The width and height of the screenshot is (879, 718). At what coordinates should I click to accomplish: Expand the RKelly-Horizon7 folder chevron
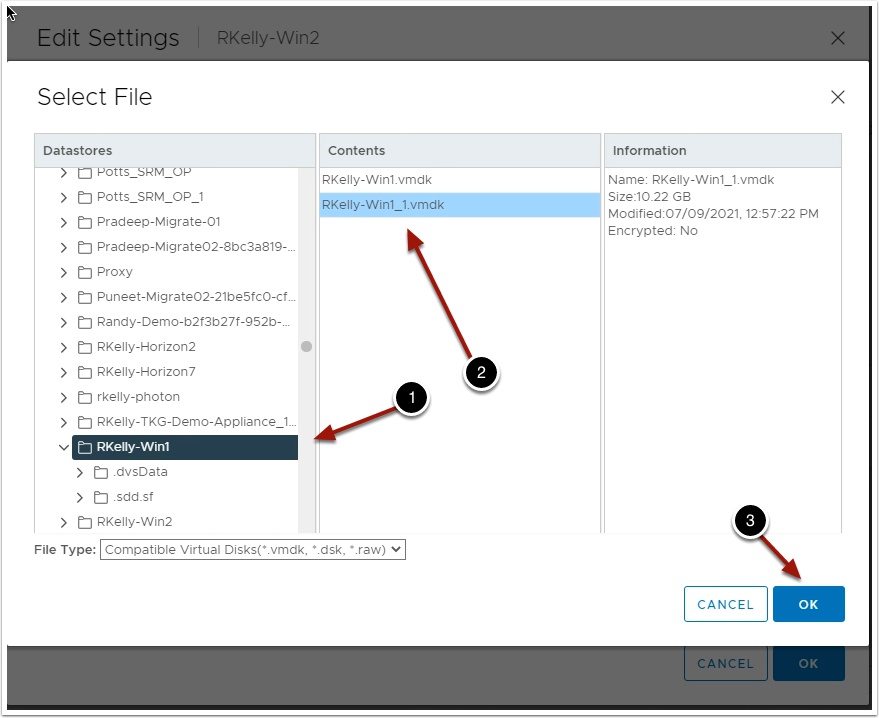pos(63,372)
